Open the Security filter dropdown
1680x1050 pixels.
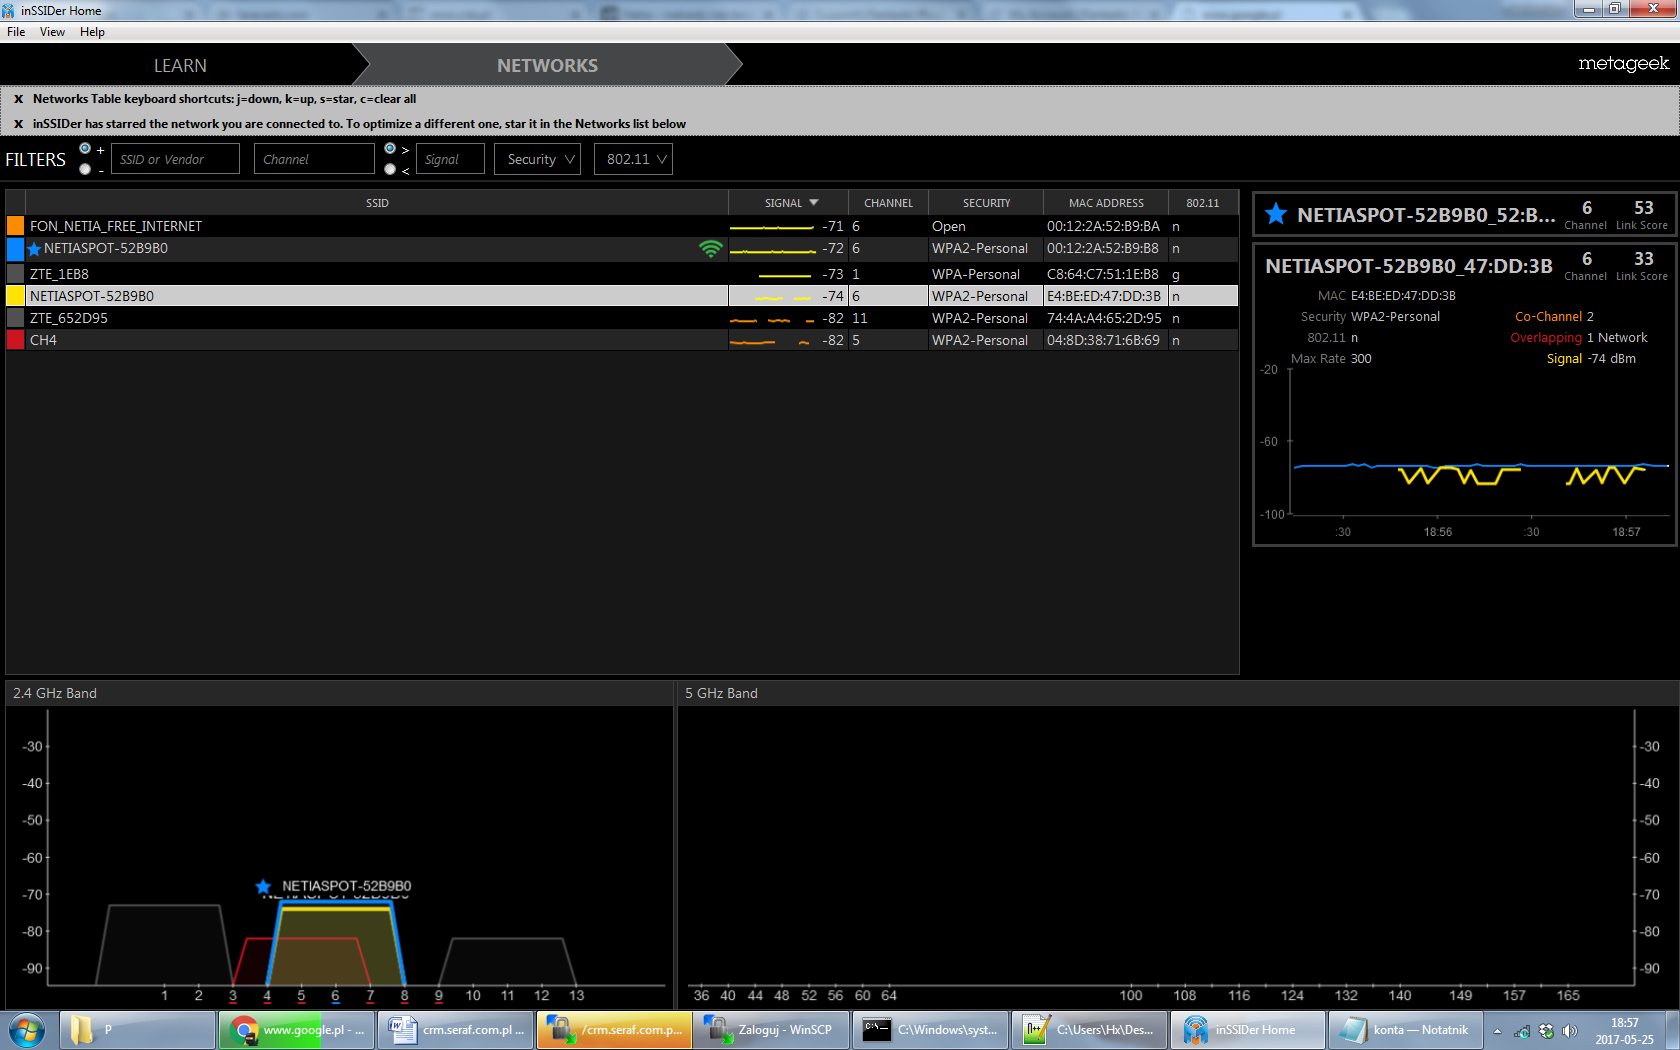click(x=538, y=159)
